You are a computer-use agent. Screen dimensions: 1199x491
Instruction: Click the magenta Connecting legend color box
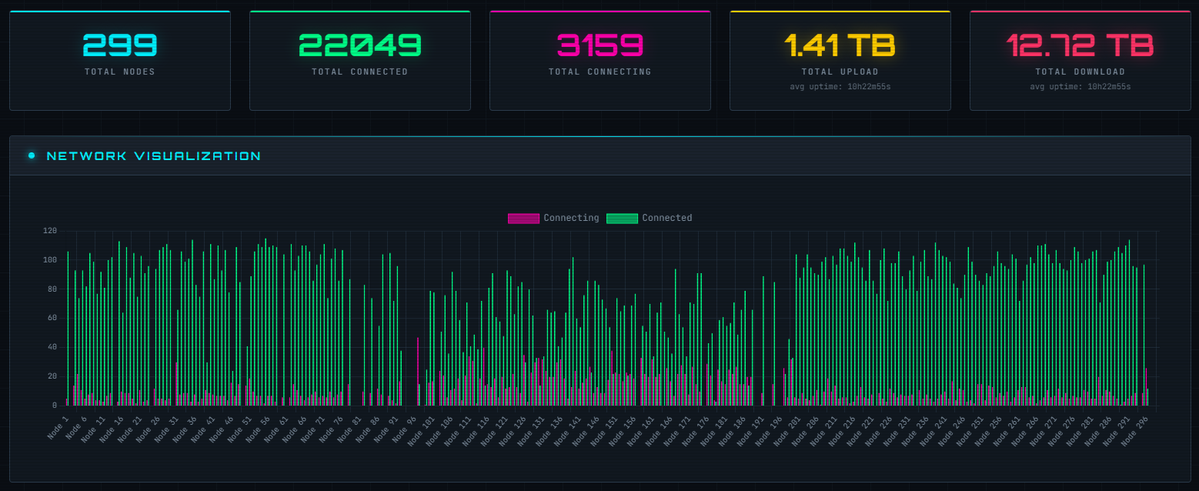click(523, 218)
